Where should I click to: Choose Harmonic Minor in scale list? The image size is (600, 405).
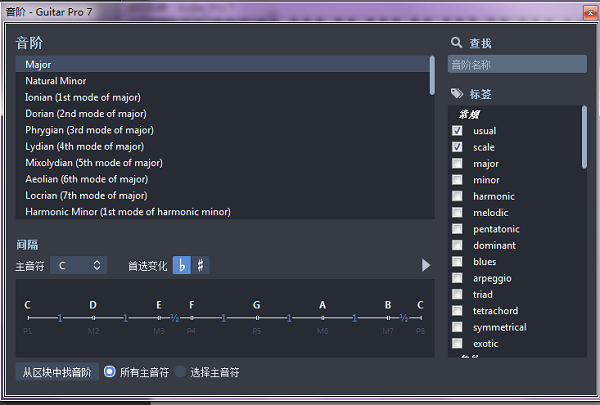tap(127, 212)
